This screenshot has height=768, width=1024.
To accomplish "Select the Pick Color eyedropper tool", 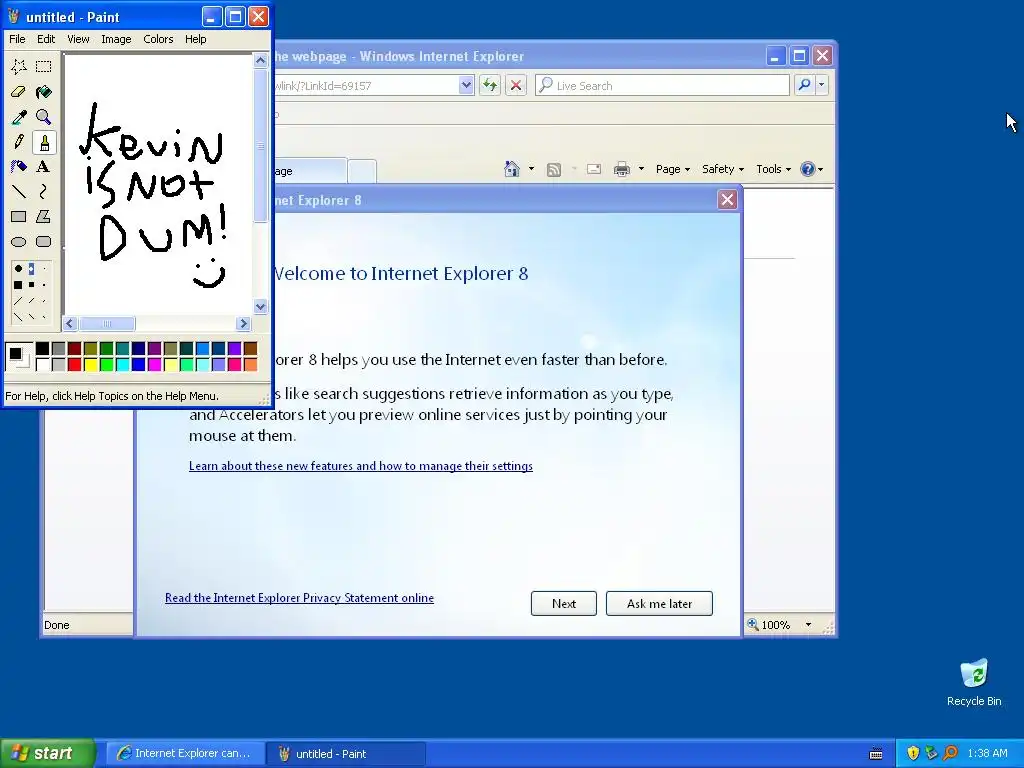I will point(19,117).
